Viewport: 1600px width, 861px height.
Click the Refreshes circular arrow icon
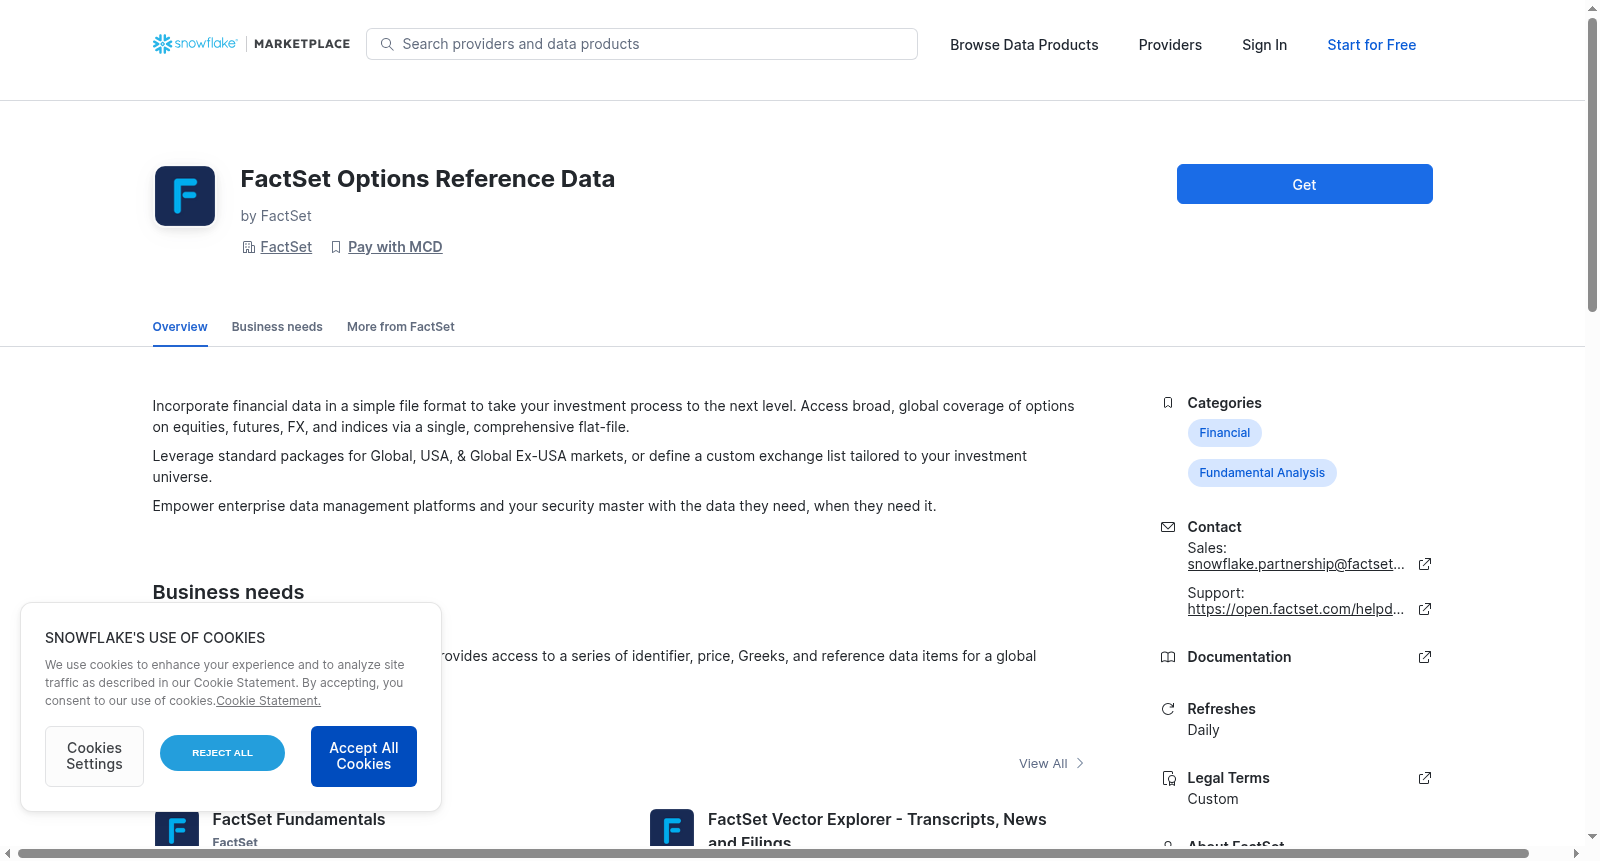point(1167,709)
